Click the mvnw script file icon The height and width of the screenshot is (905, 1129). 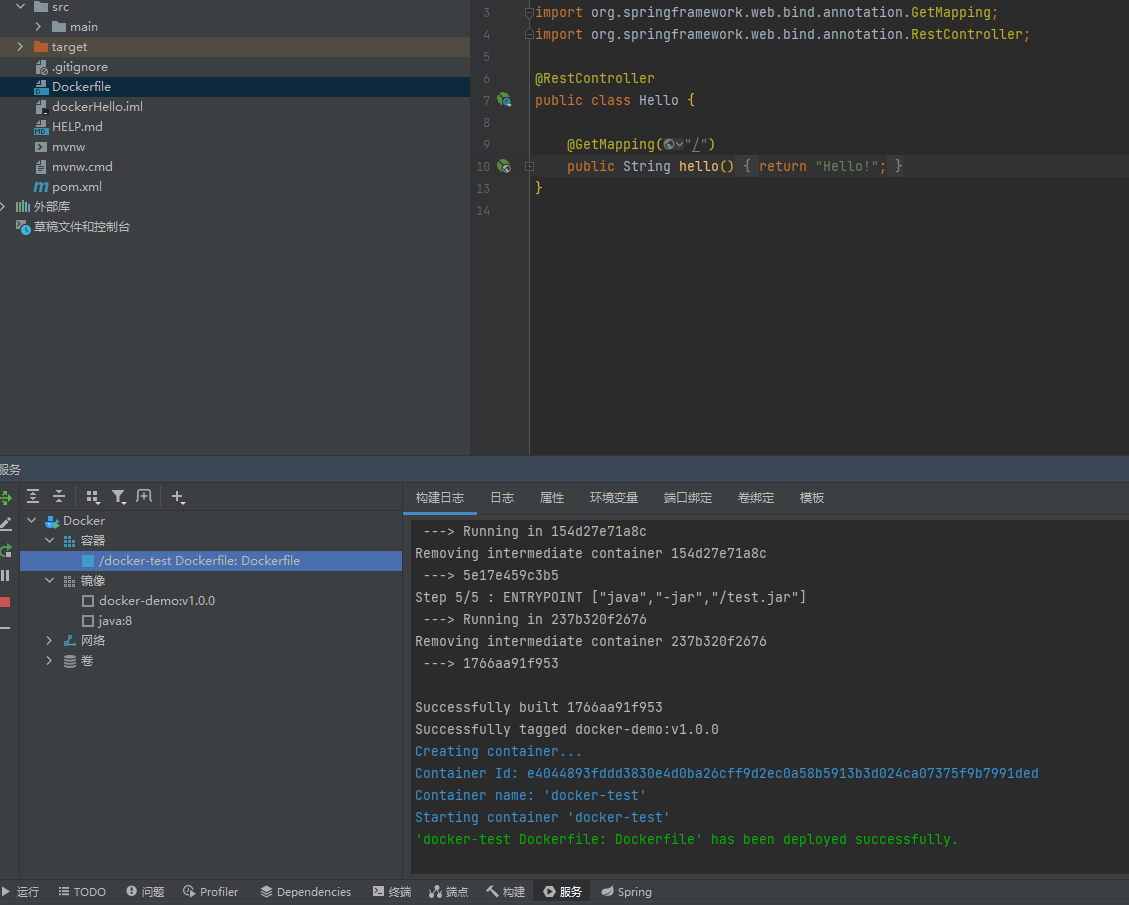pos(41,147)
